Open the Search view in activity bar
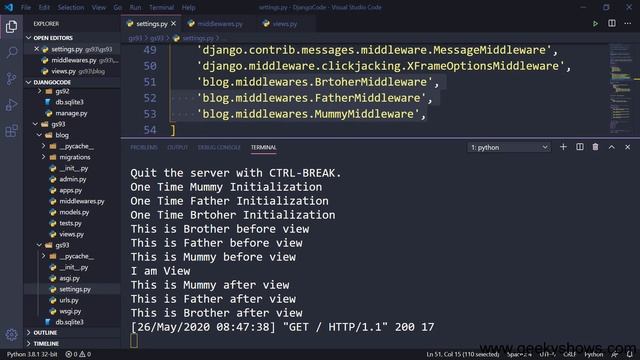 click(11, 52)
